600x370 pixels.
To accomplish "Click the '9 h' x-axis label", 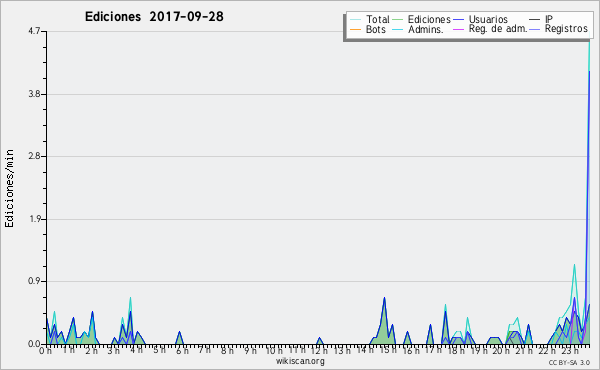I will coord(250,350).
